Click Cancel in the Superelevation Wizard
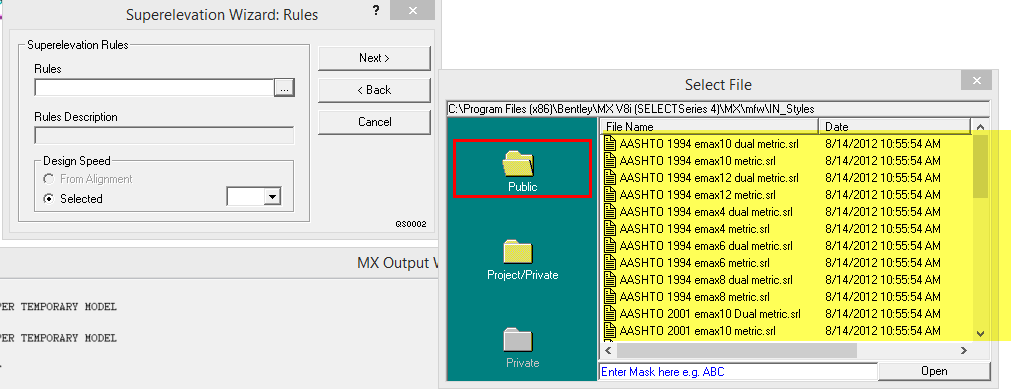 pyautogui.click(x=374, y=122)
